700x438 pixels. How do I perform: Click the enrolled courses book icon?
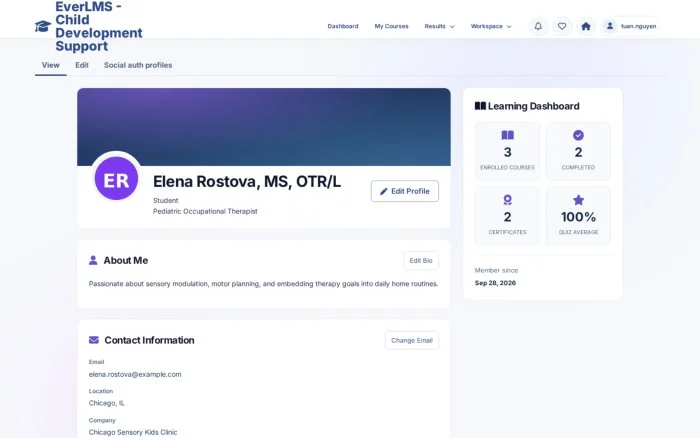tap(508, 135)
